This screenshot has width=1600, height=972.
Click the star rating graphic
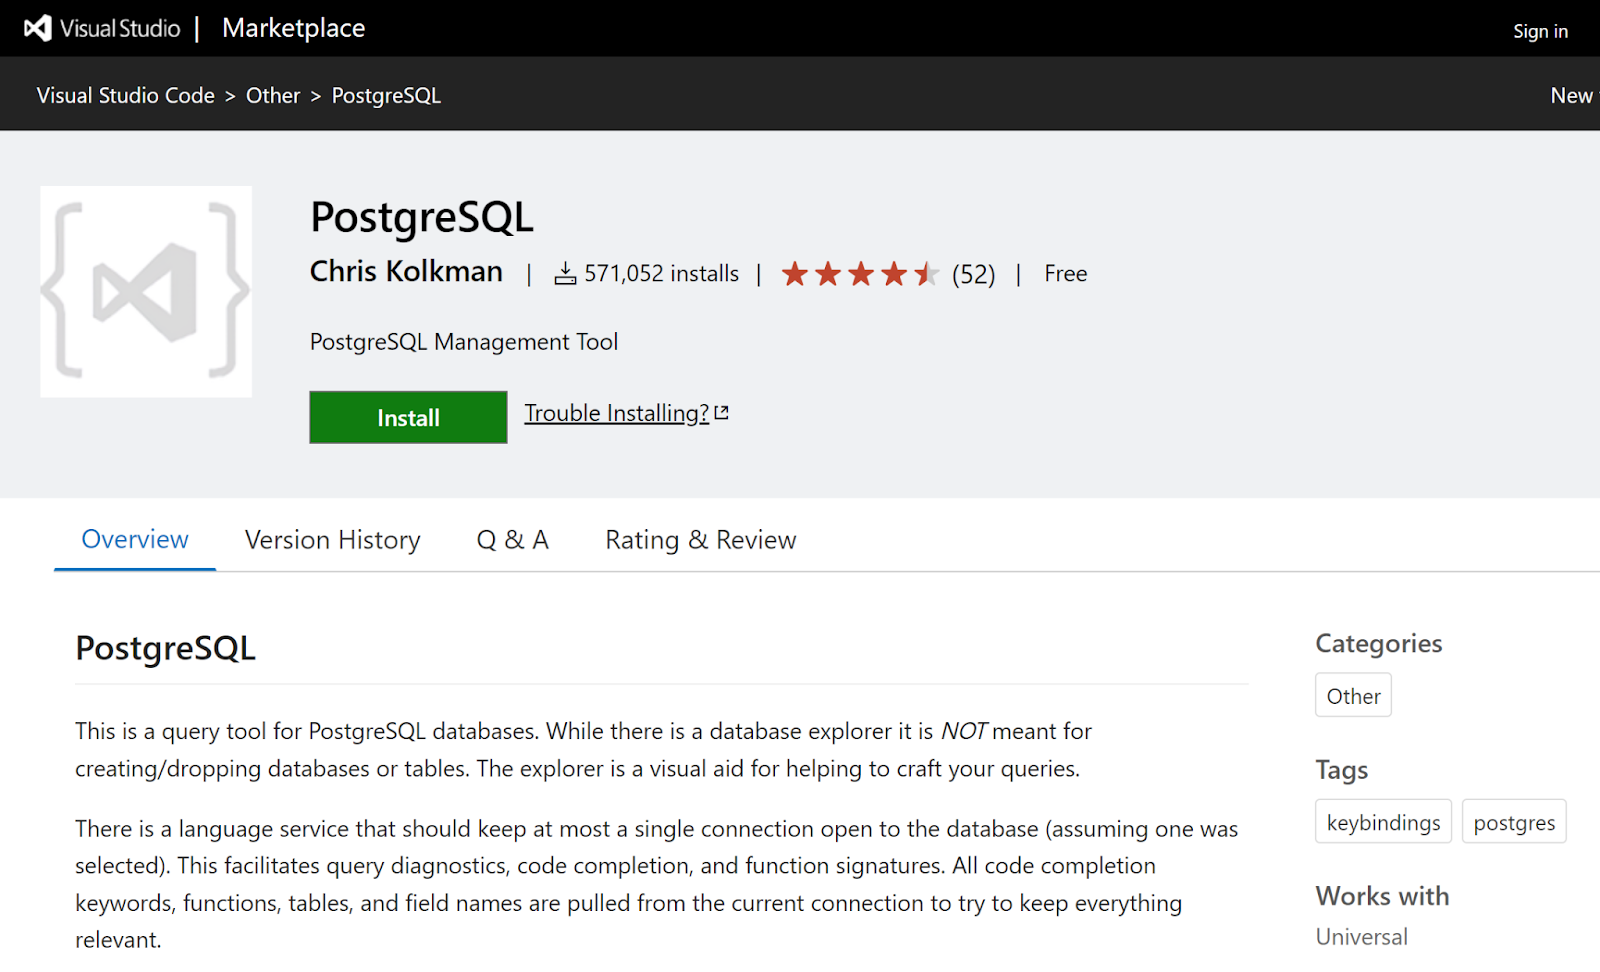click(x=860, y=273)
